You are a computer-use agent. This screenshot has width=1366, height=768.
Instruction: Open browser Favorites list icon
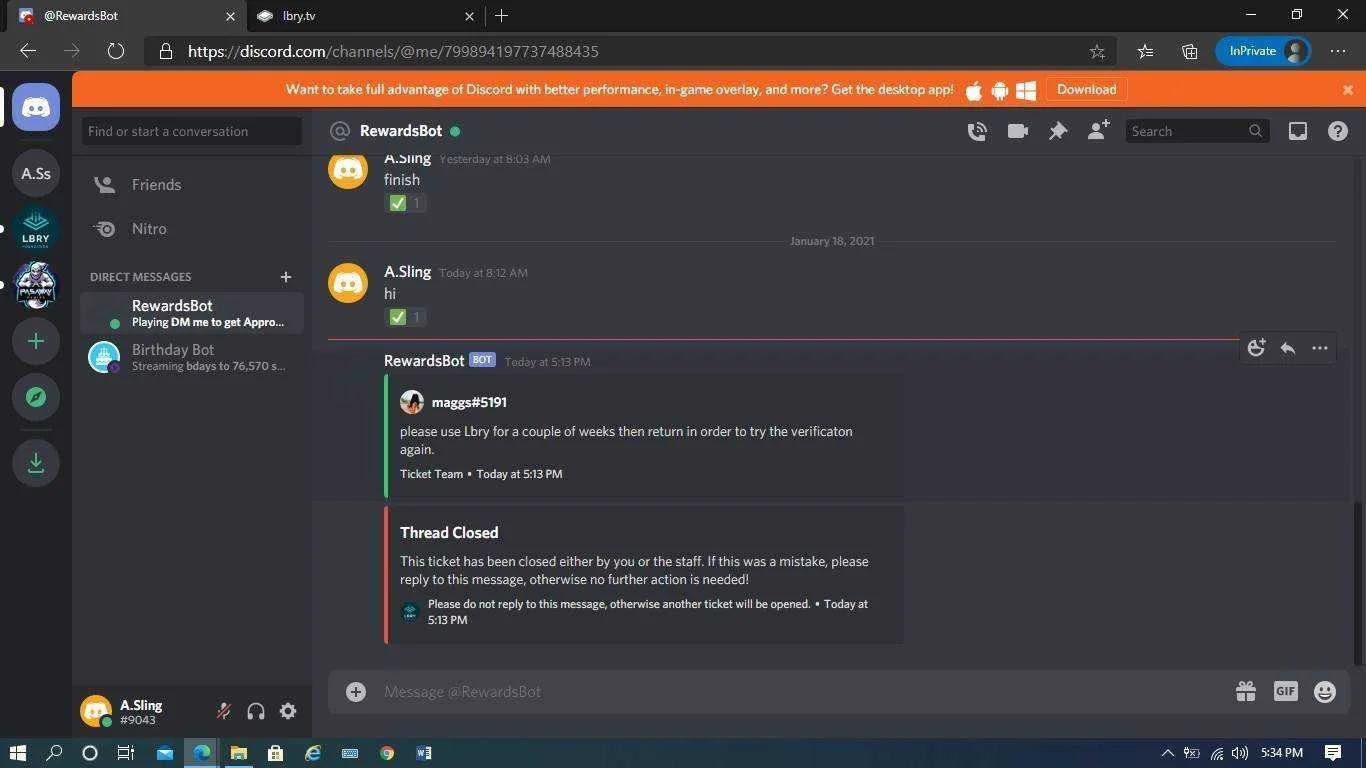(1146, 51)
